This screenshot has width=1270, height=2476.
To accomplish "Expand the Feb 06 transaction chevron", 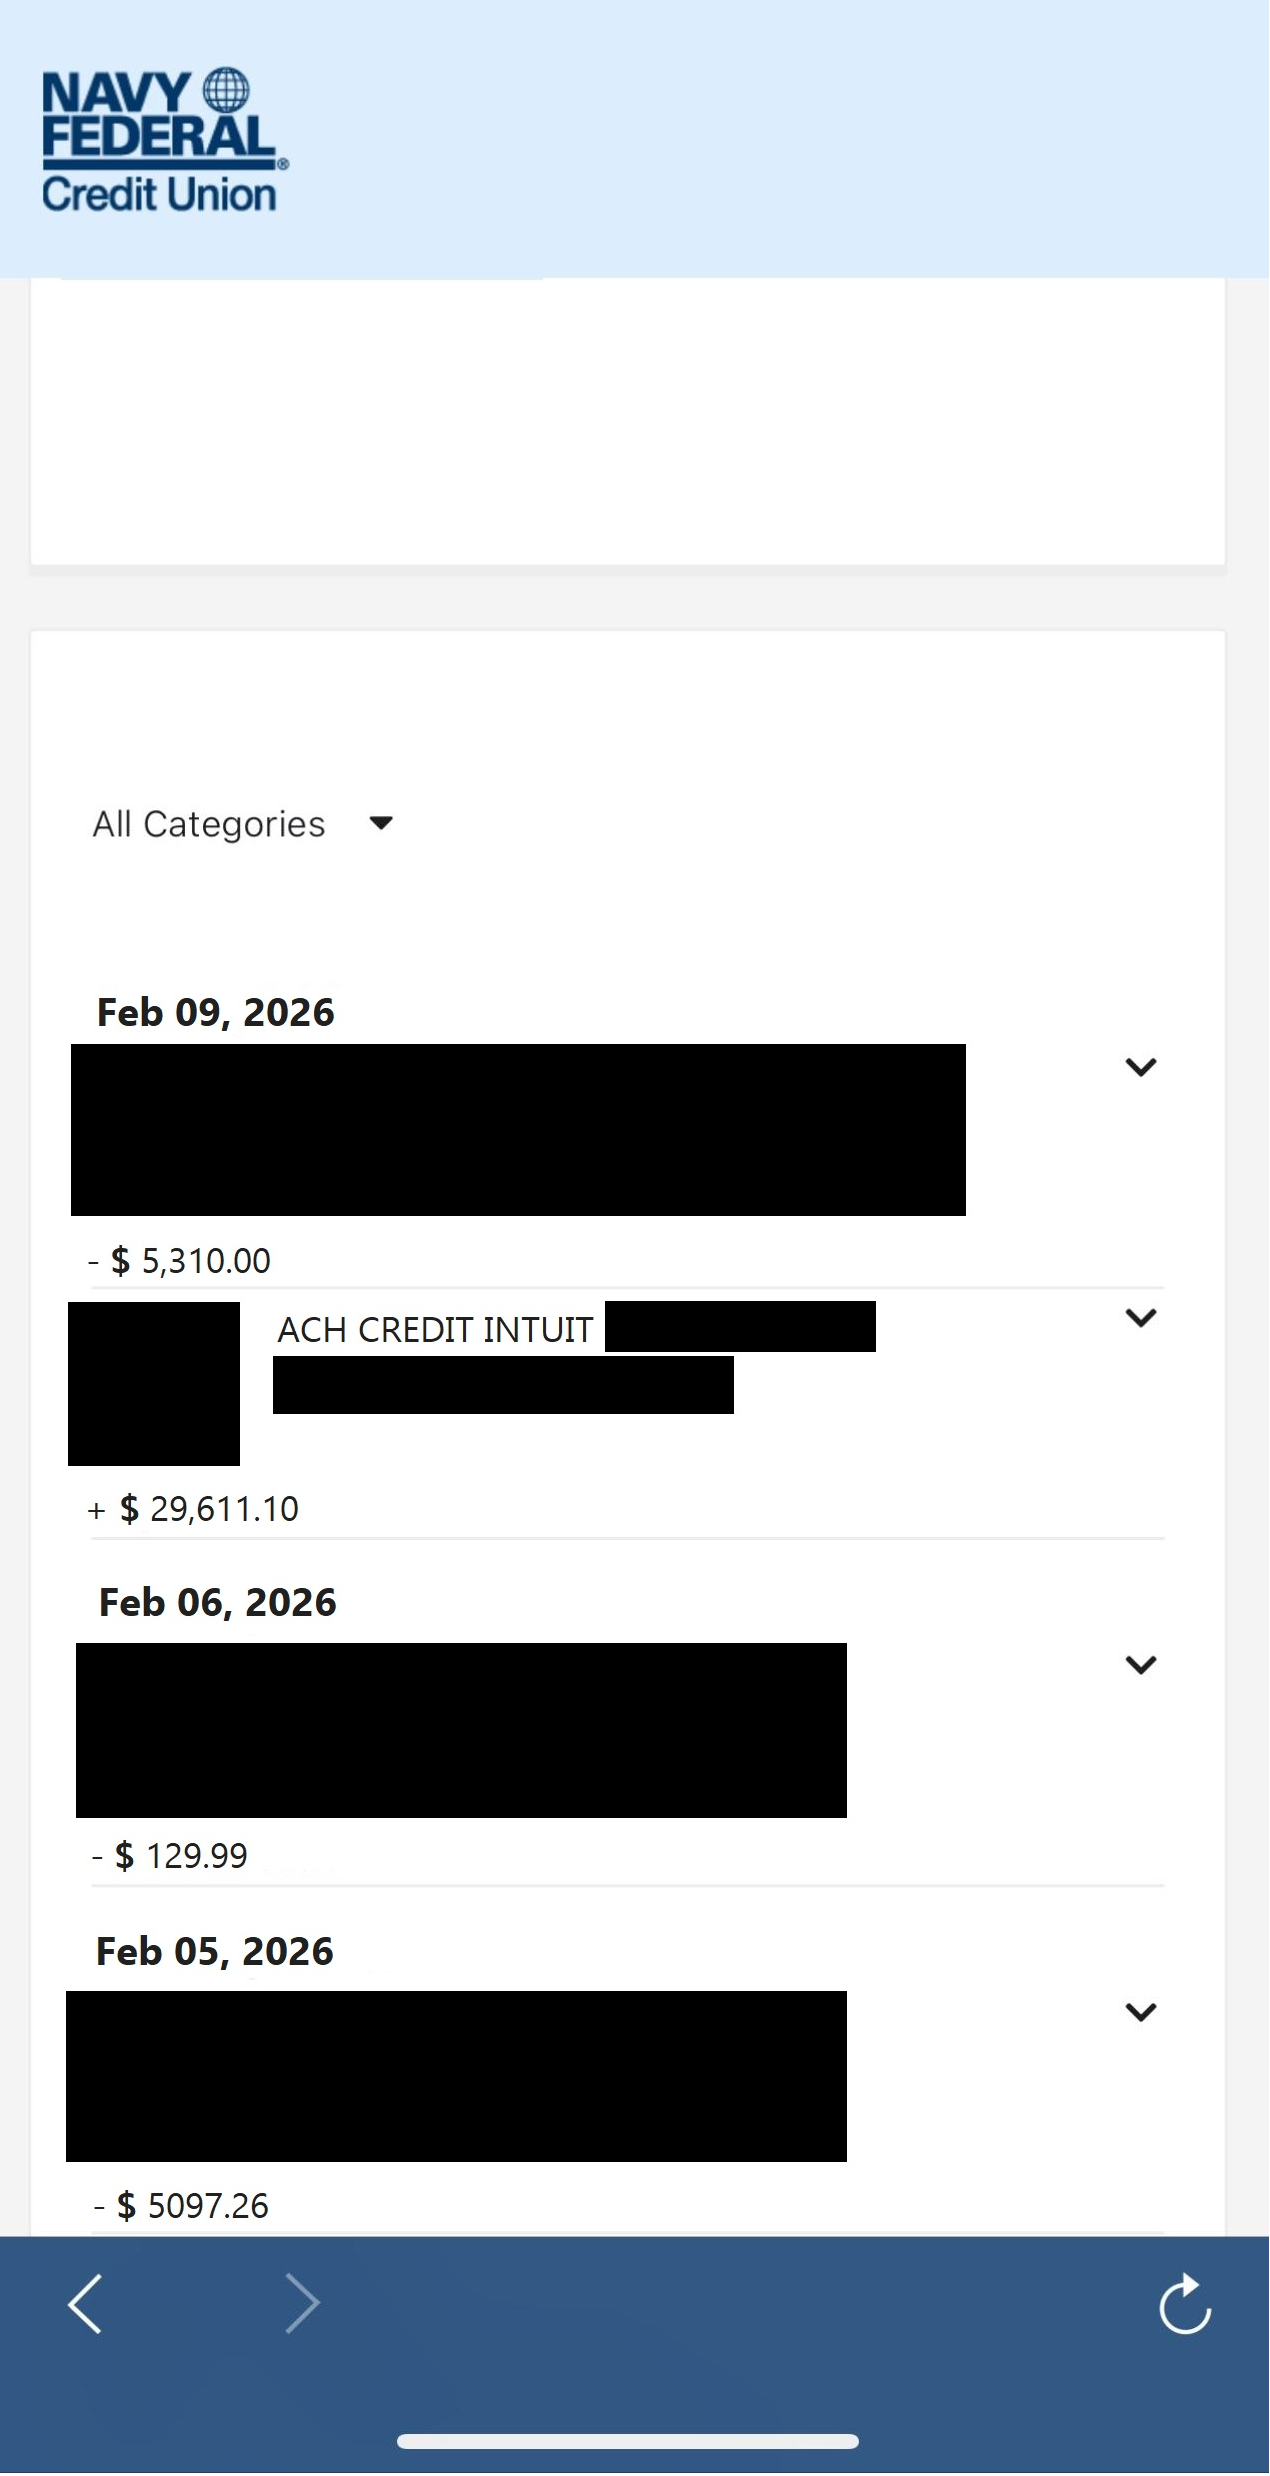I will 1141,1664.
